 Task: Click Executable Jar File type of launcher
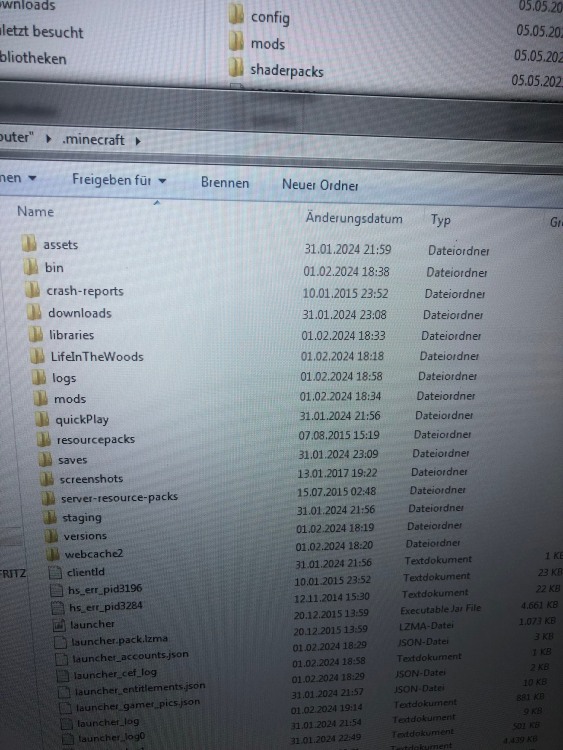coord(441,610)
